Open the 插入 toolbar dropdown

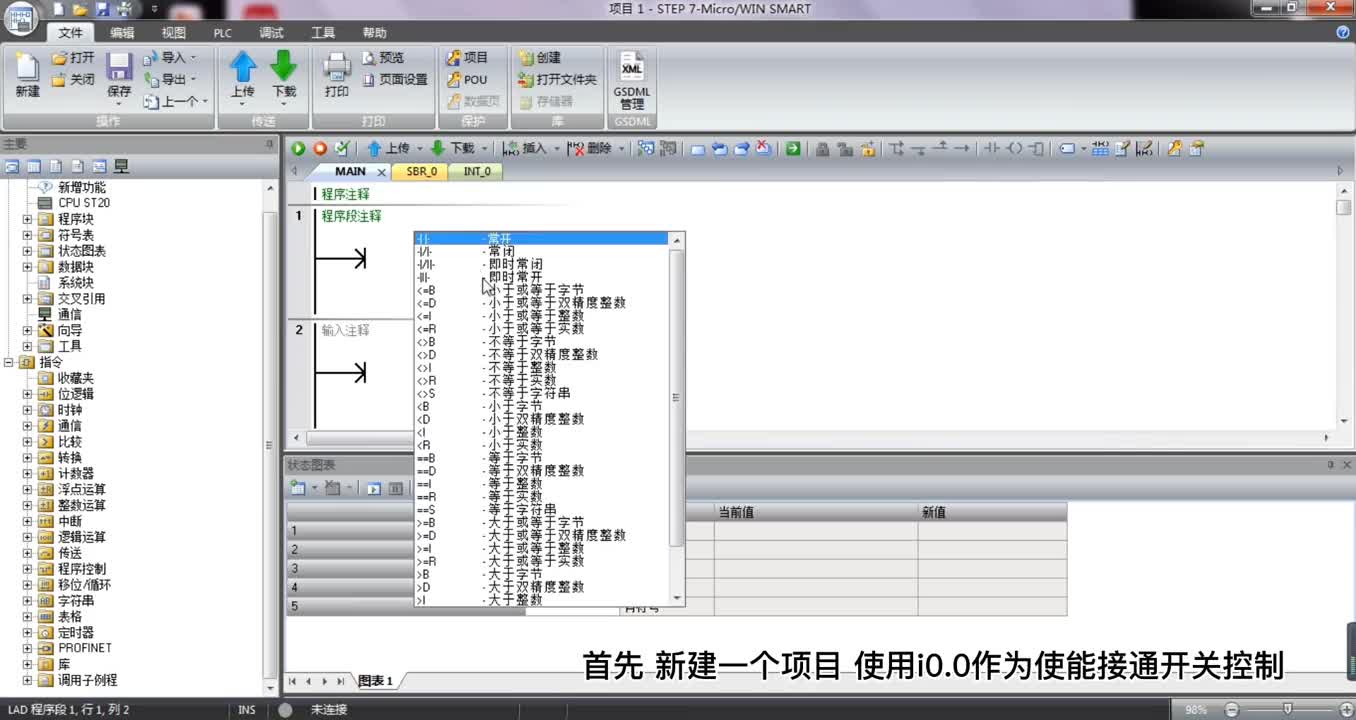tap(556, 148)
